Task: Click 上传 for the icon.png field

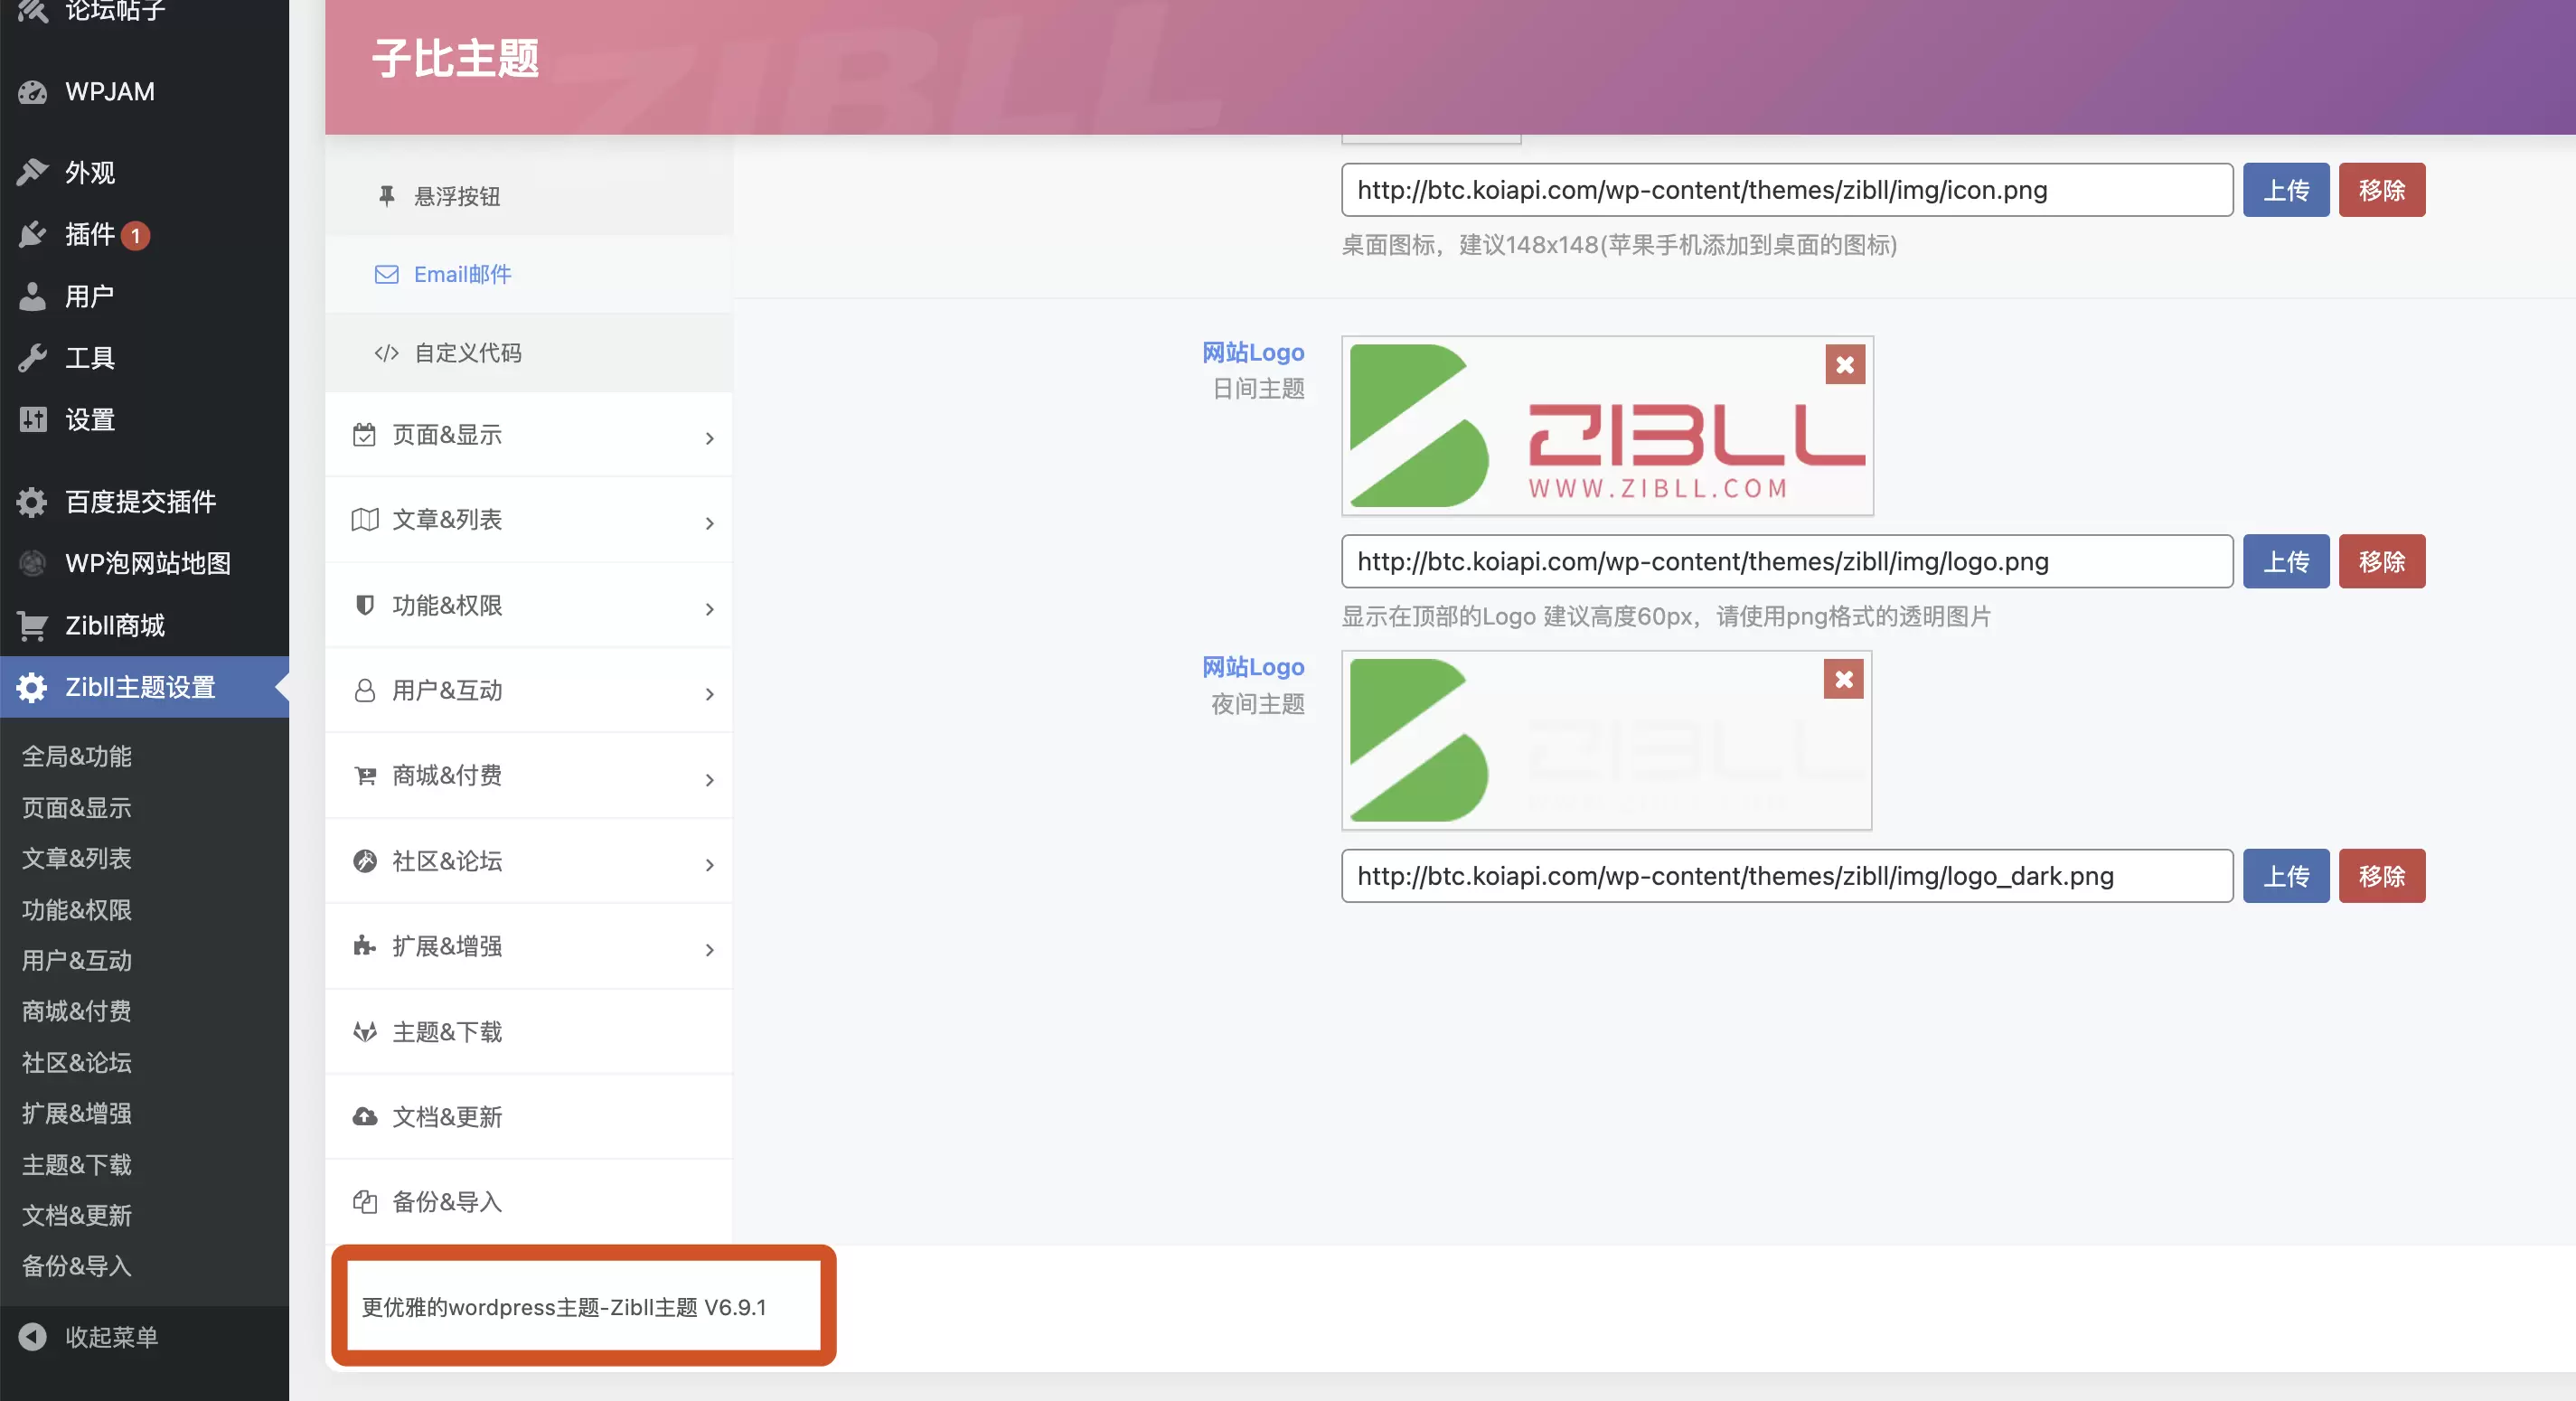Action: tap(2286, 190)
